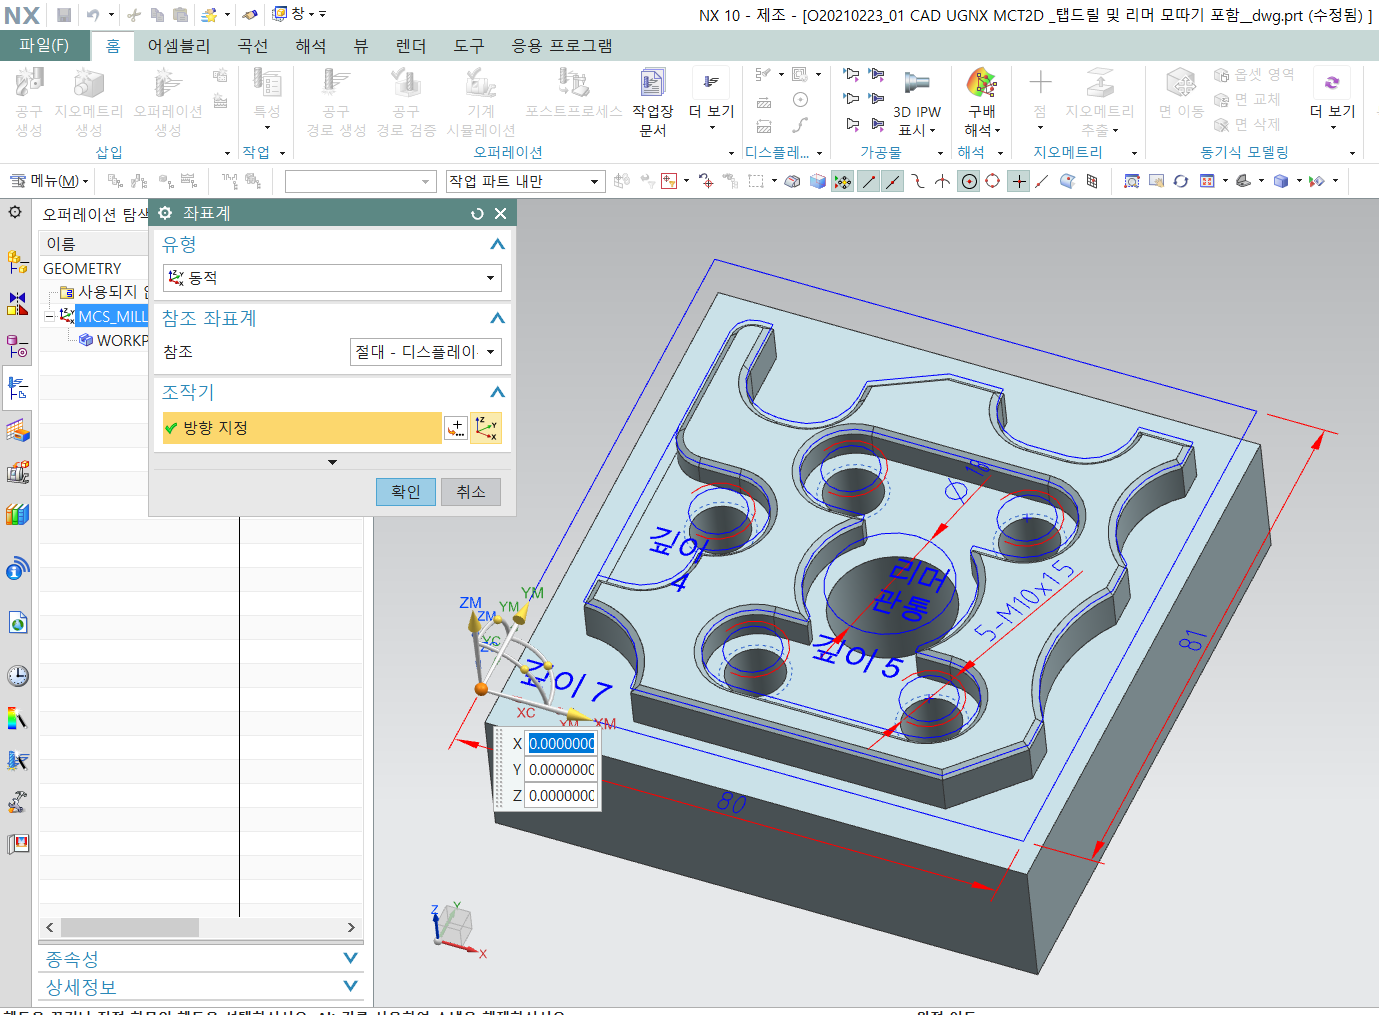The image size is (1379, 1015).
Task: Toggle the arc center snap option
Action: point(968,181)
